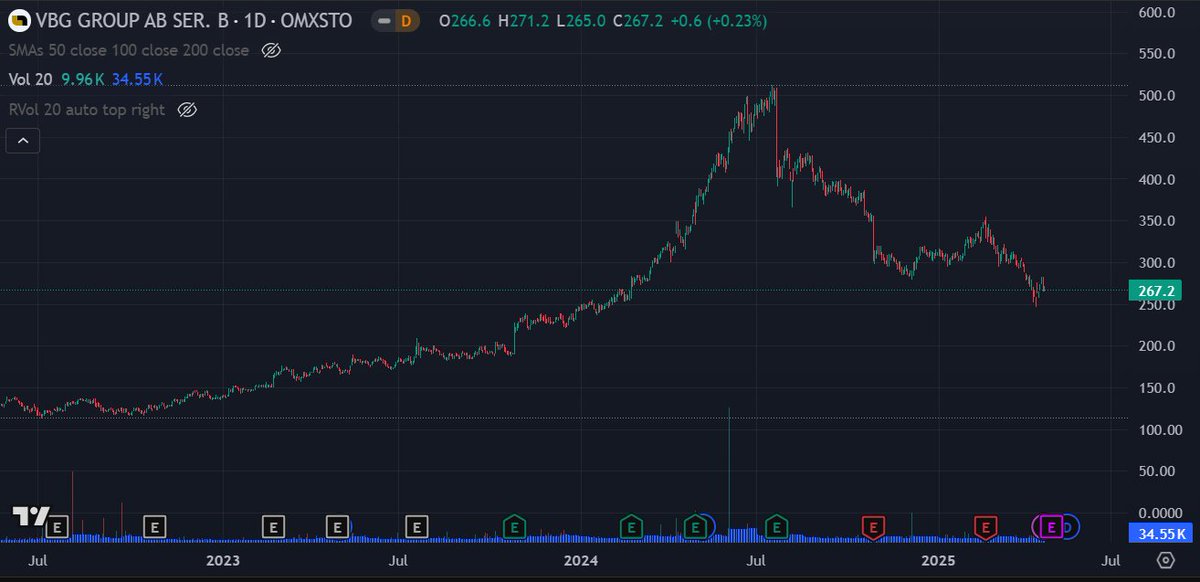Image resolution: width=1200 pixels, height=582 pixels.
Task: Click the purple earnings E marker
Action: [x=1051, y=526]
